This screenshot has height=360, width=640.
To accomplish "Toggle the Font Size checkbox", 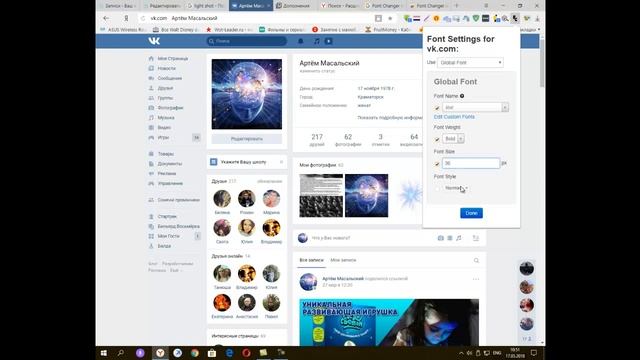I will 437,164.
